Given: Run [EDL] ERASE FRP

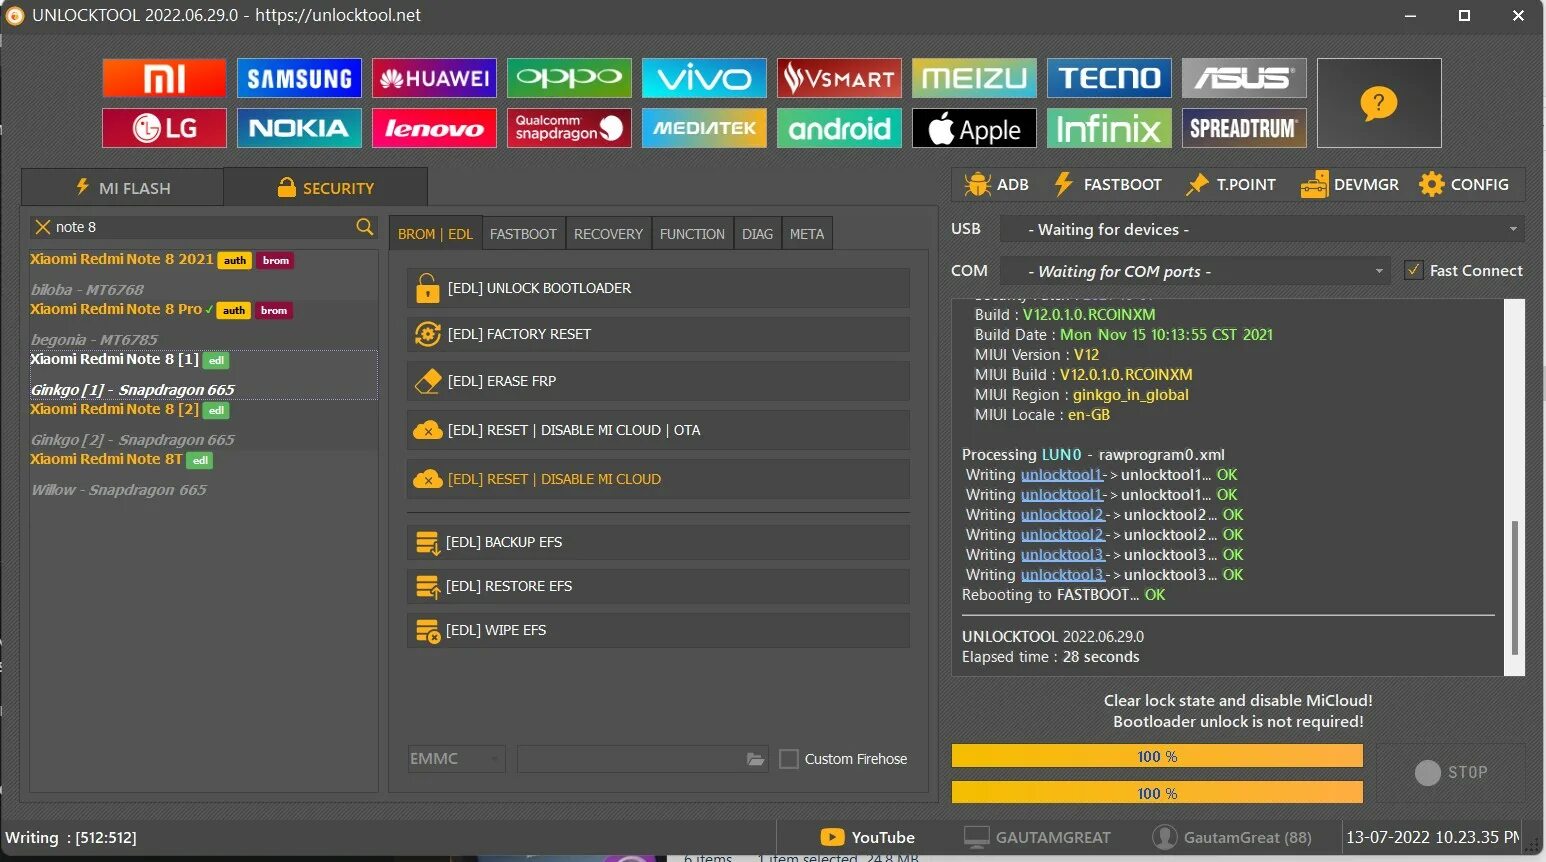Looking at the screenshot, I should 658,381.
